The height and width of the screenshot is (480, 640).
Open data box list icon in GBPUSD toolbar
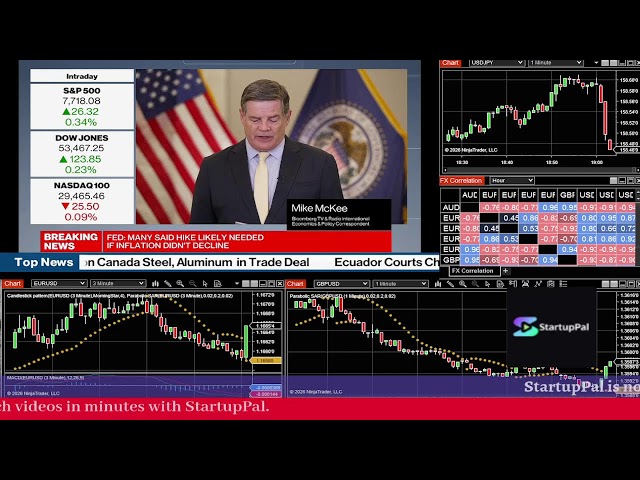[x=563, y=284]
